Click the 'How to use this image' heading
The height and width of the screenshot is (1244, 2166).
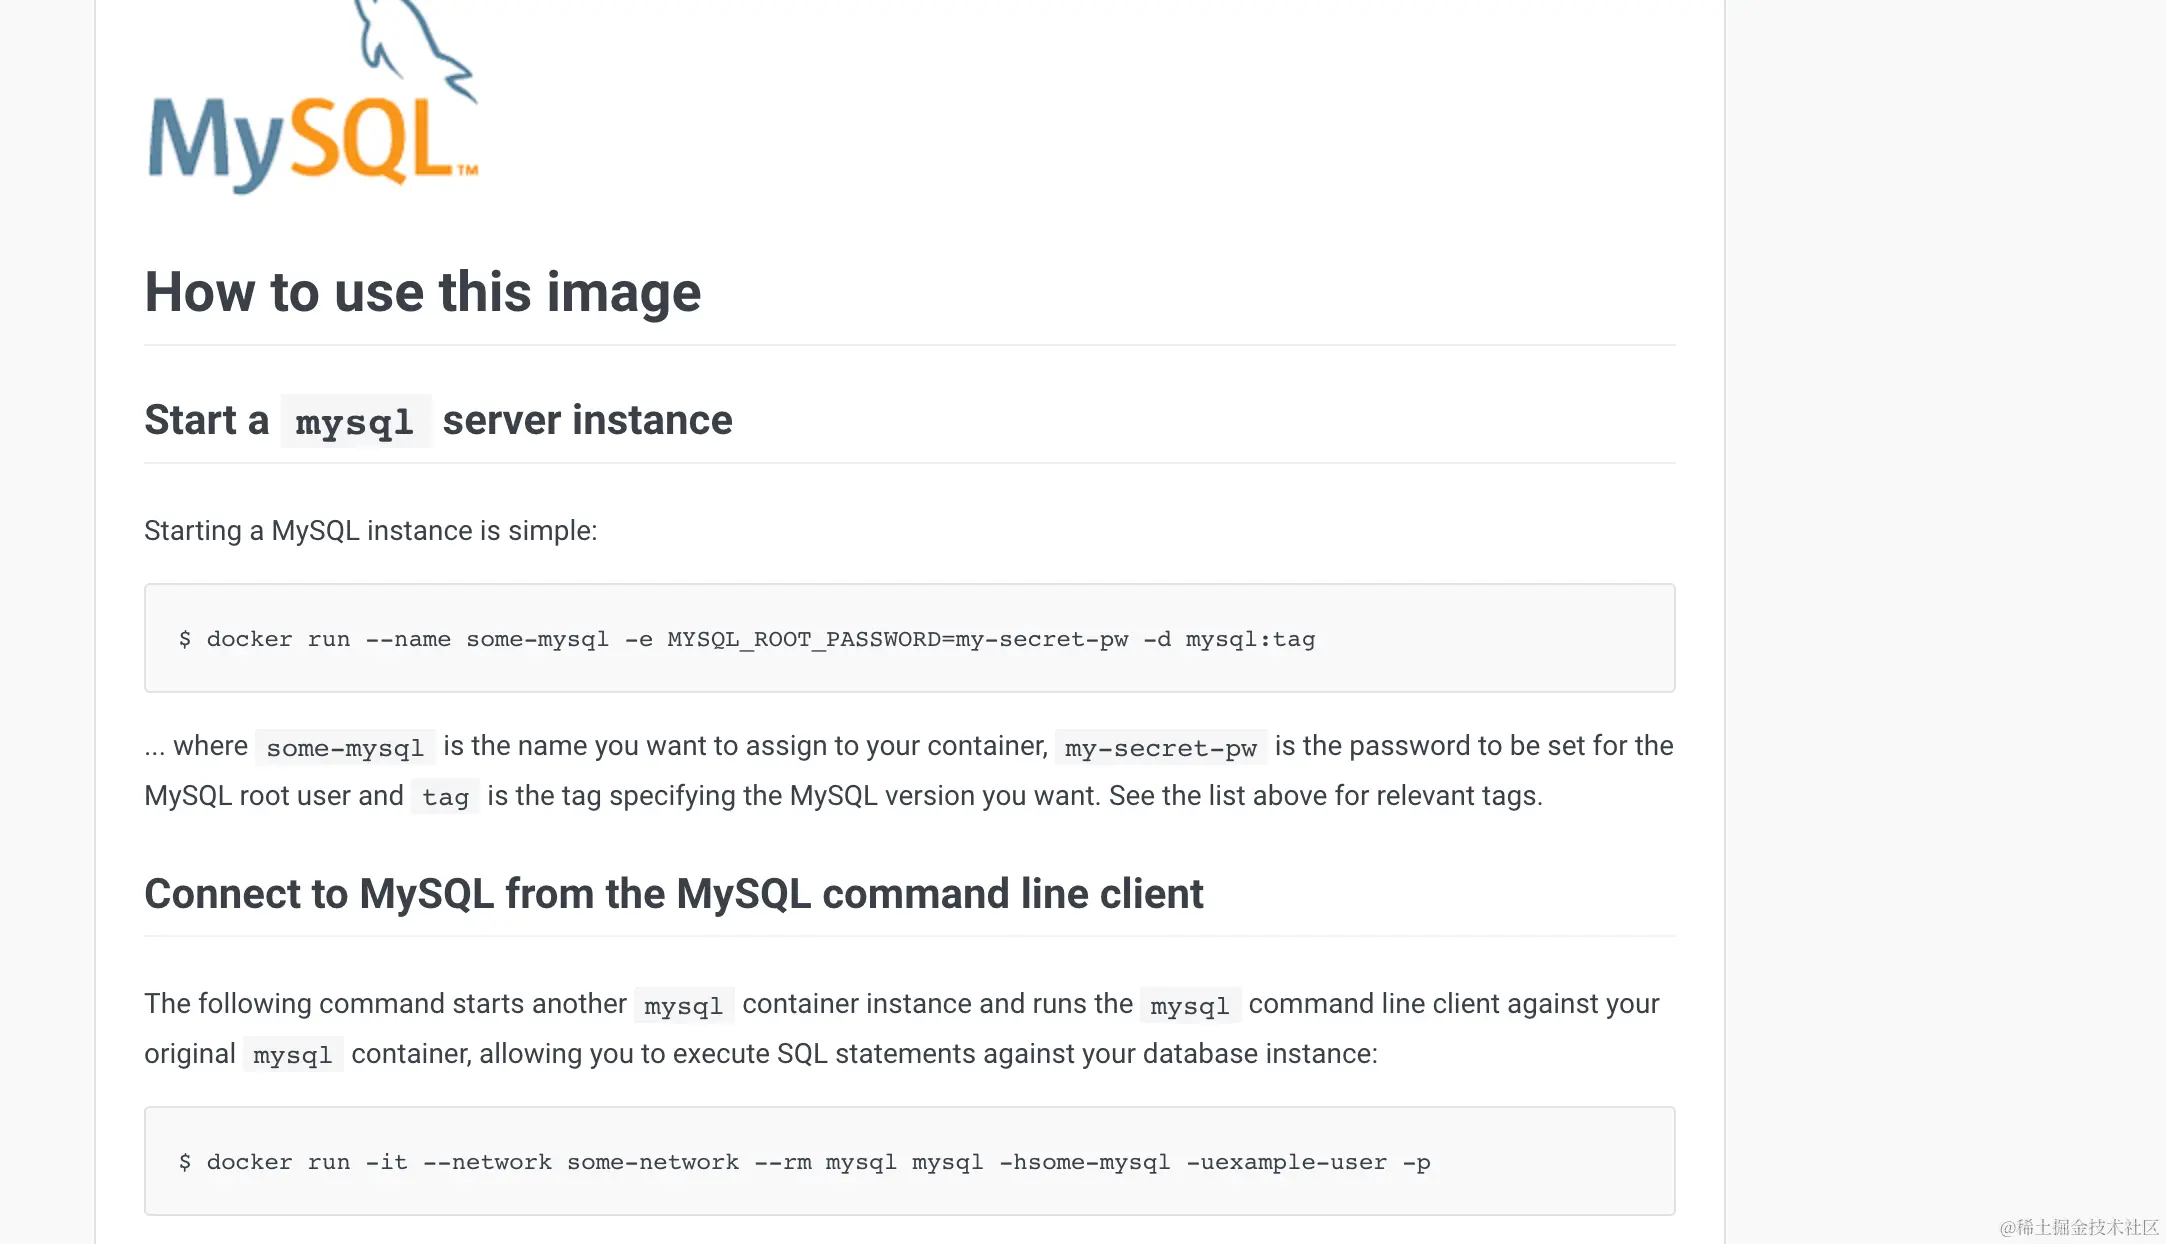422,292
